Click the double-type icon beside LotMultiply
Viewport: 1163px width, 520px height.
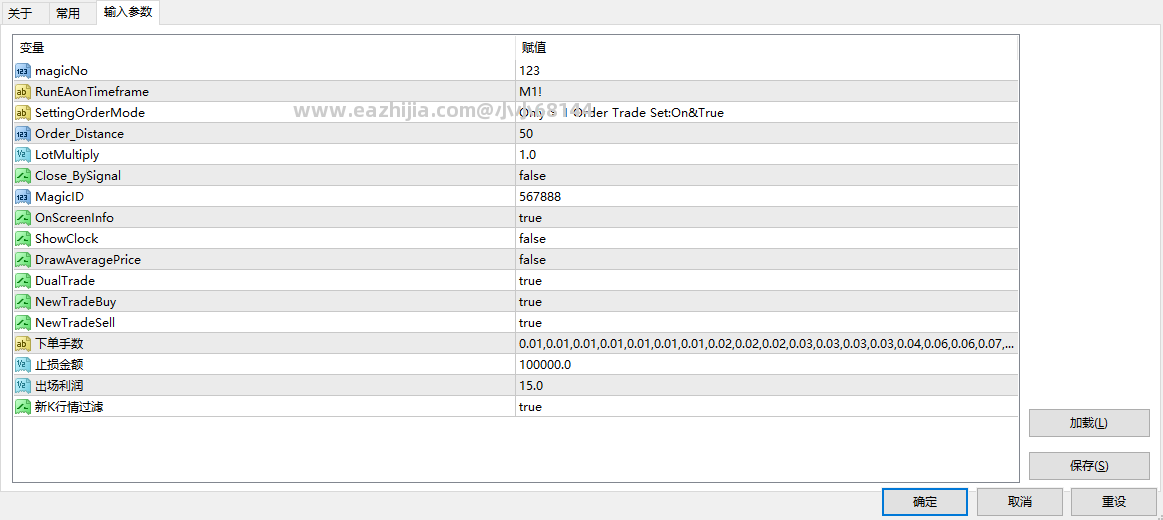click(x=22, y=155)
